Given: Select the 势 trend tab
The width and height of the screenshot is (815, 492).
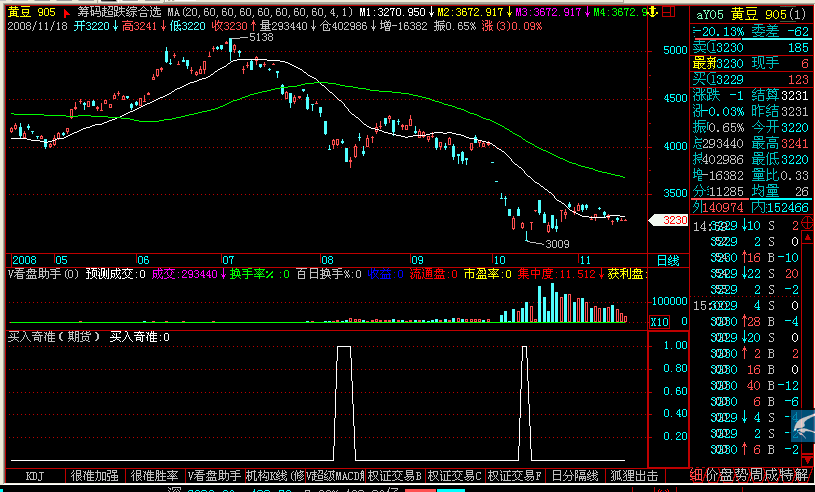Looking at the screenshot, I should click(x=742, y=475).
